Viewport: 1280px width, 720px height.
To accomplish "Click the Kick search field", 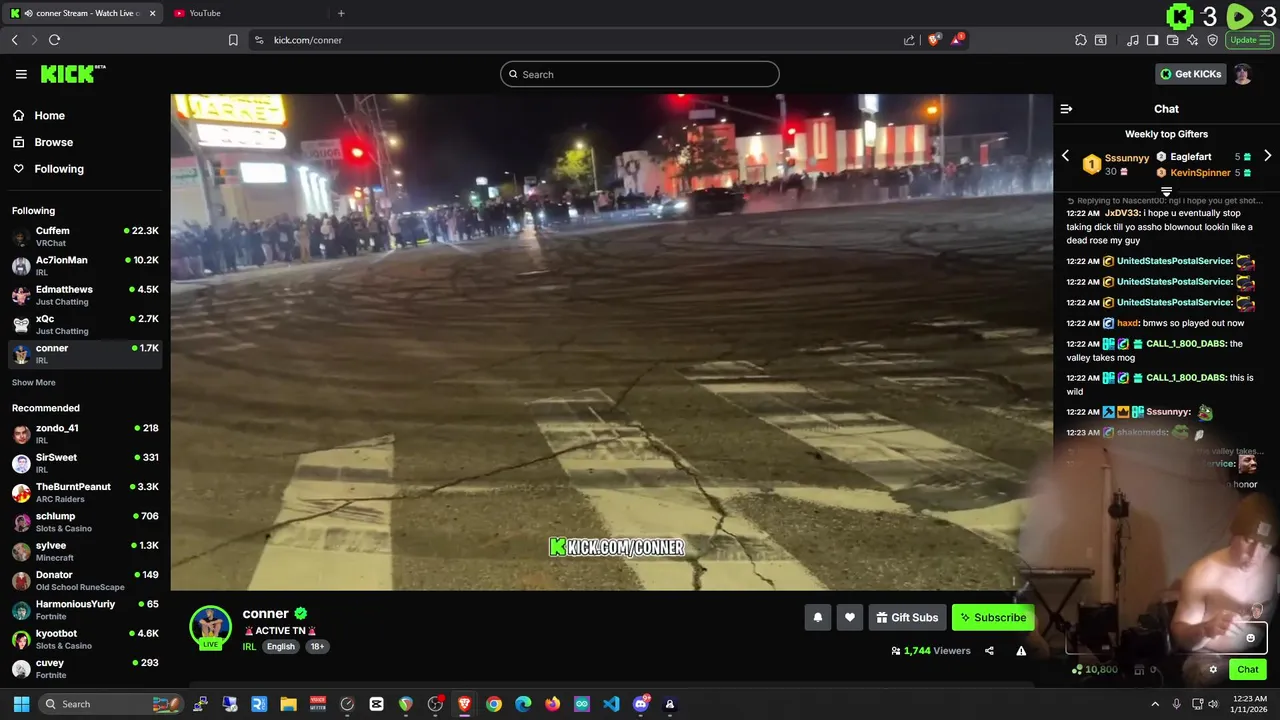I will click(640, 74).
